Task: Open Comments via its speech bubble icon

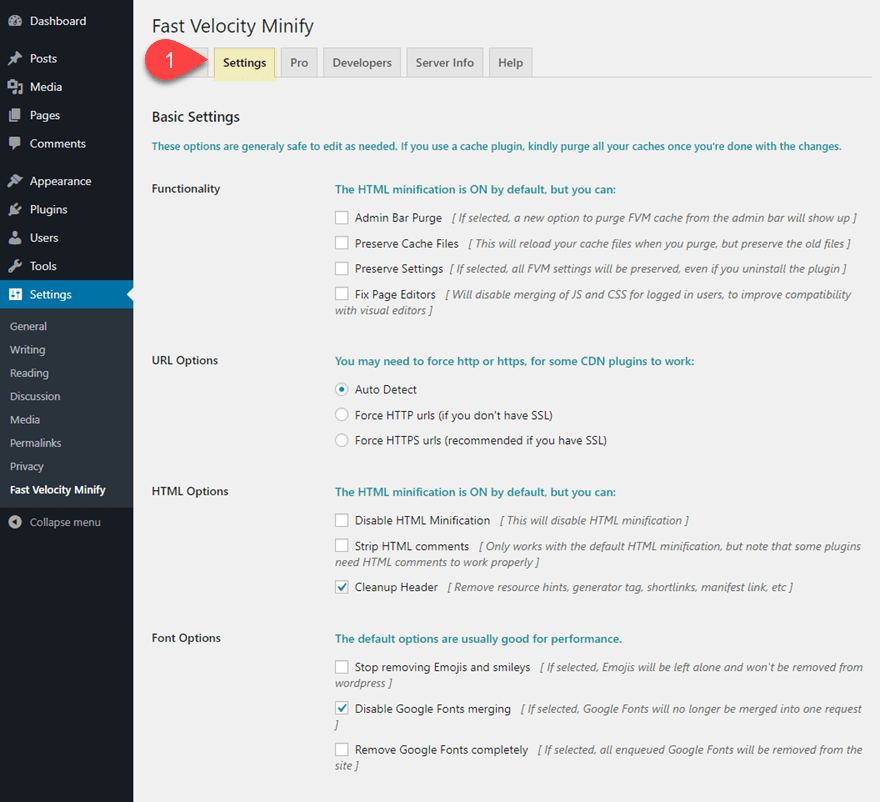Action: (x=15, y=143)
